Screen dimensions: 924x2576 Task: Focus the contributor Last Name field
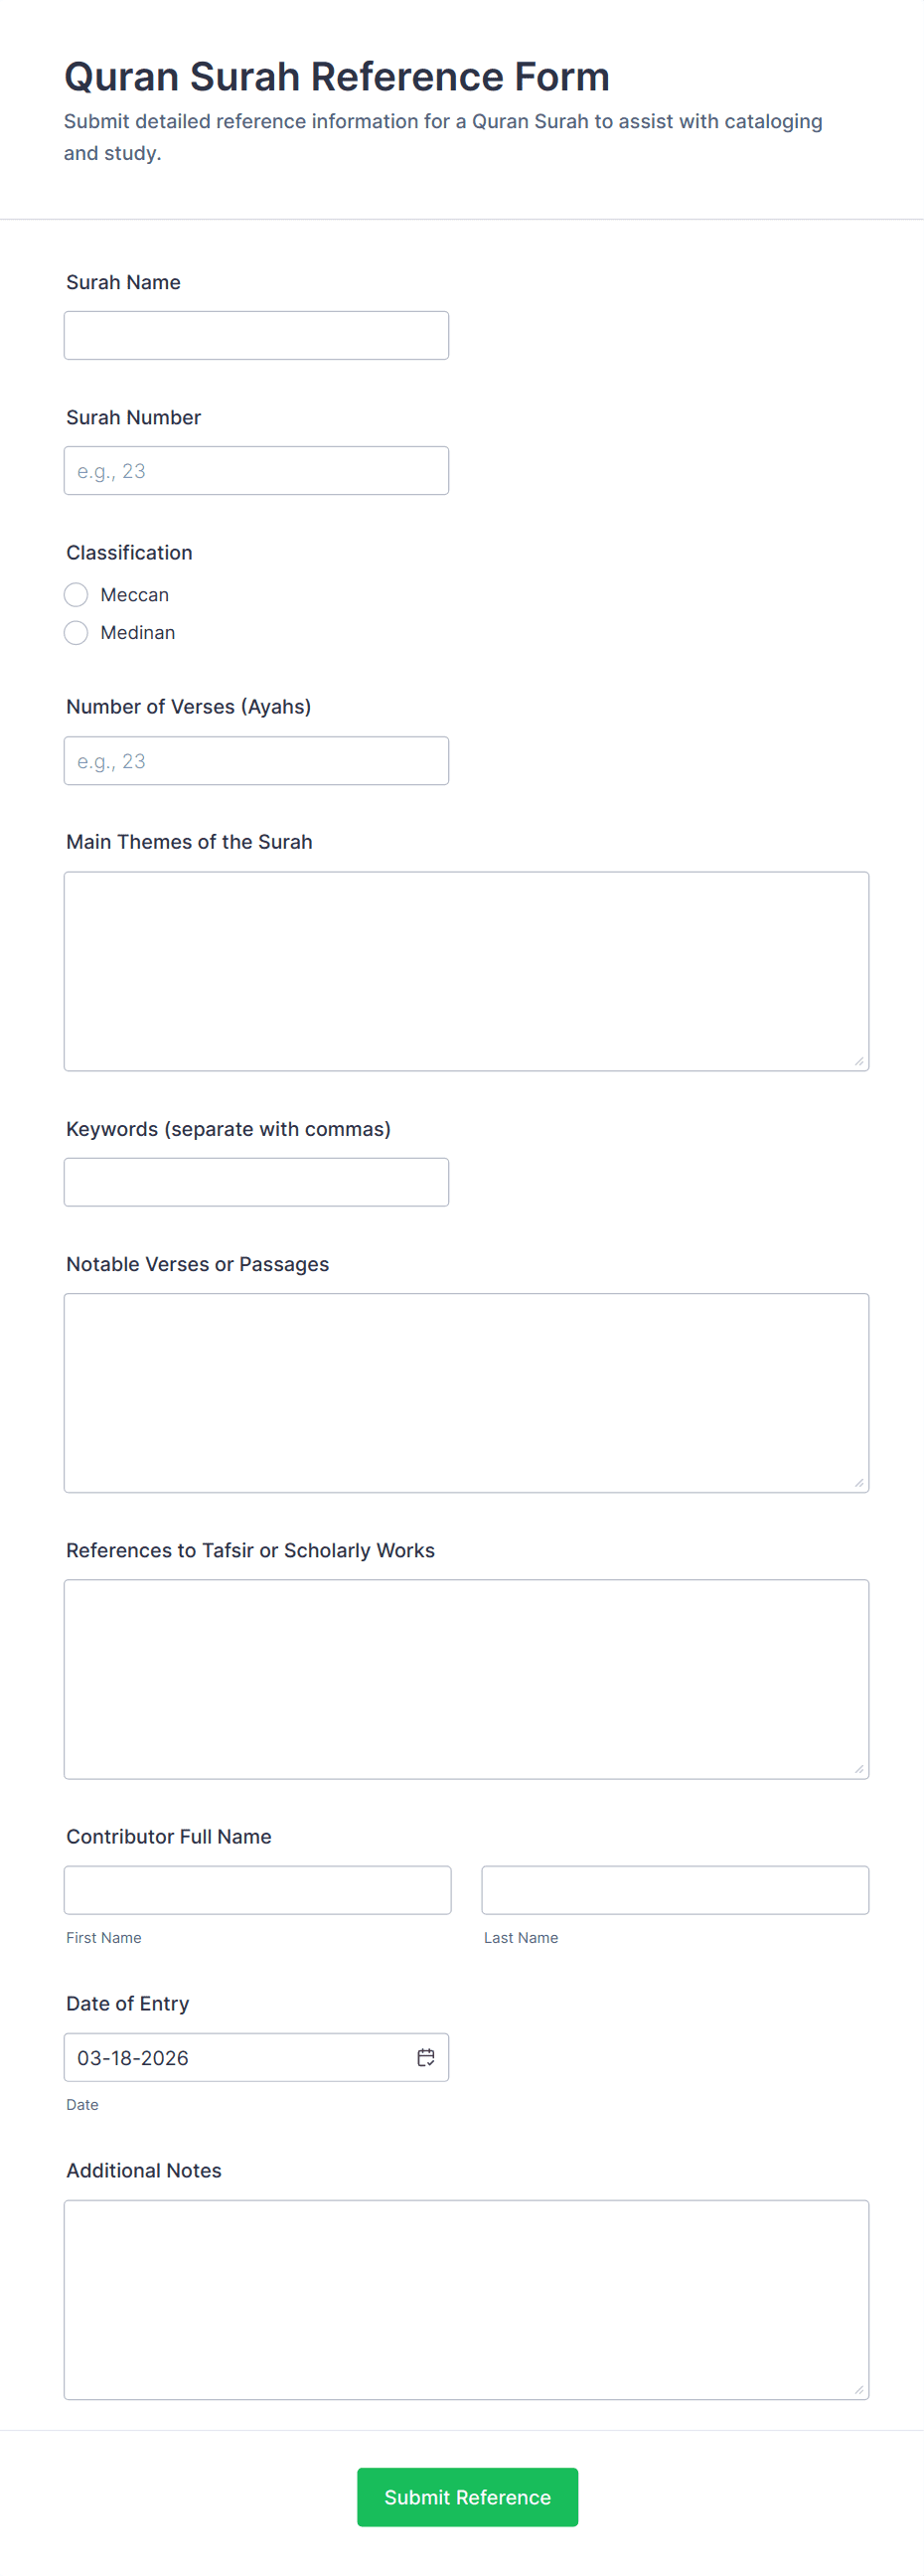click(675, 1890)
